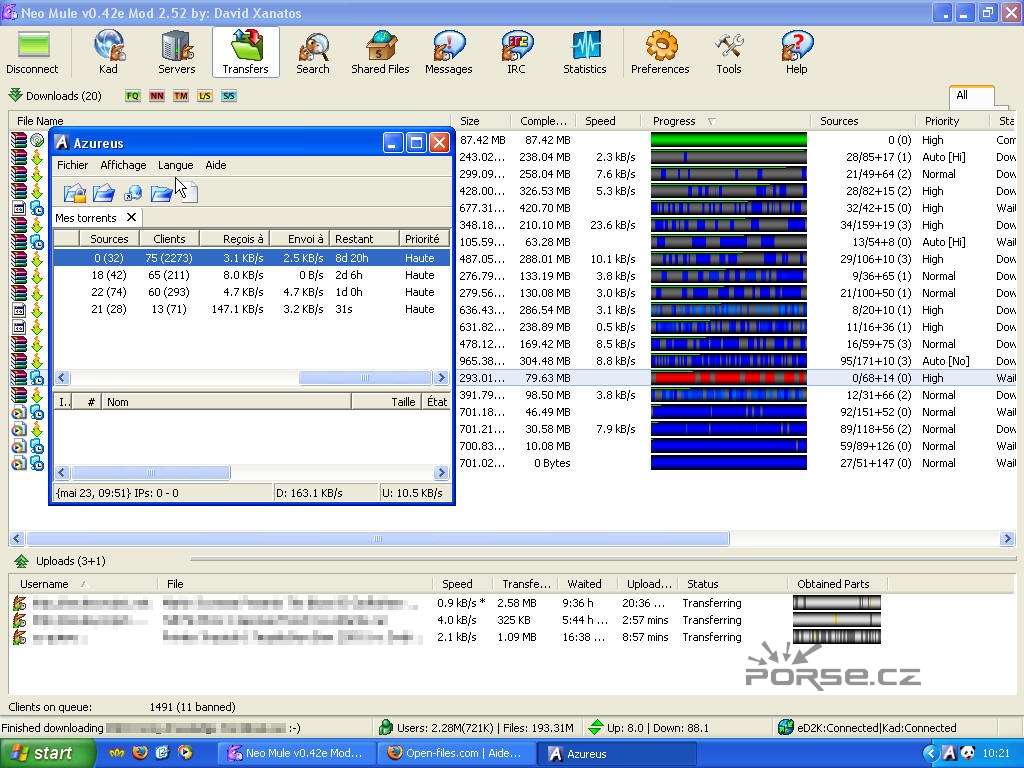1024x768 pixels.
Task: Click right scroll arrow of the downloads list
Action: click(x=1007, y=539)
